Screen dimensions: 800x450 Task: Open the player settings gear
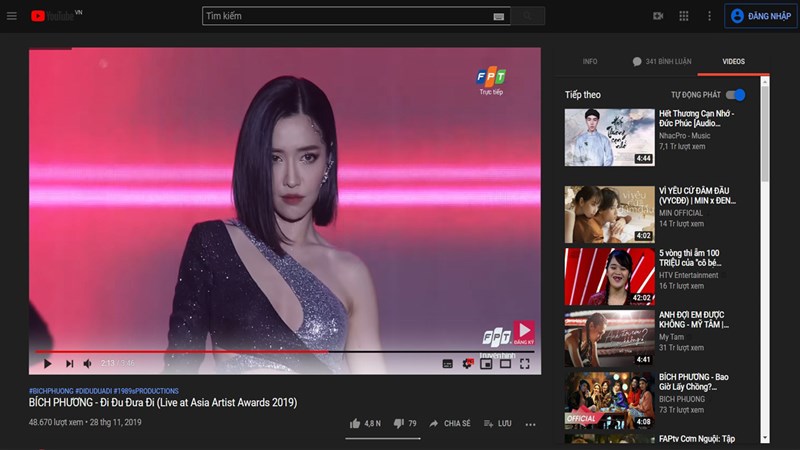click(467, 363)
